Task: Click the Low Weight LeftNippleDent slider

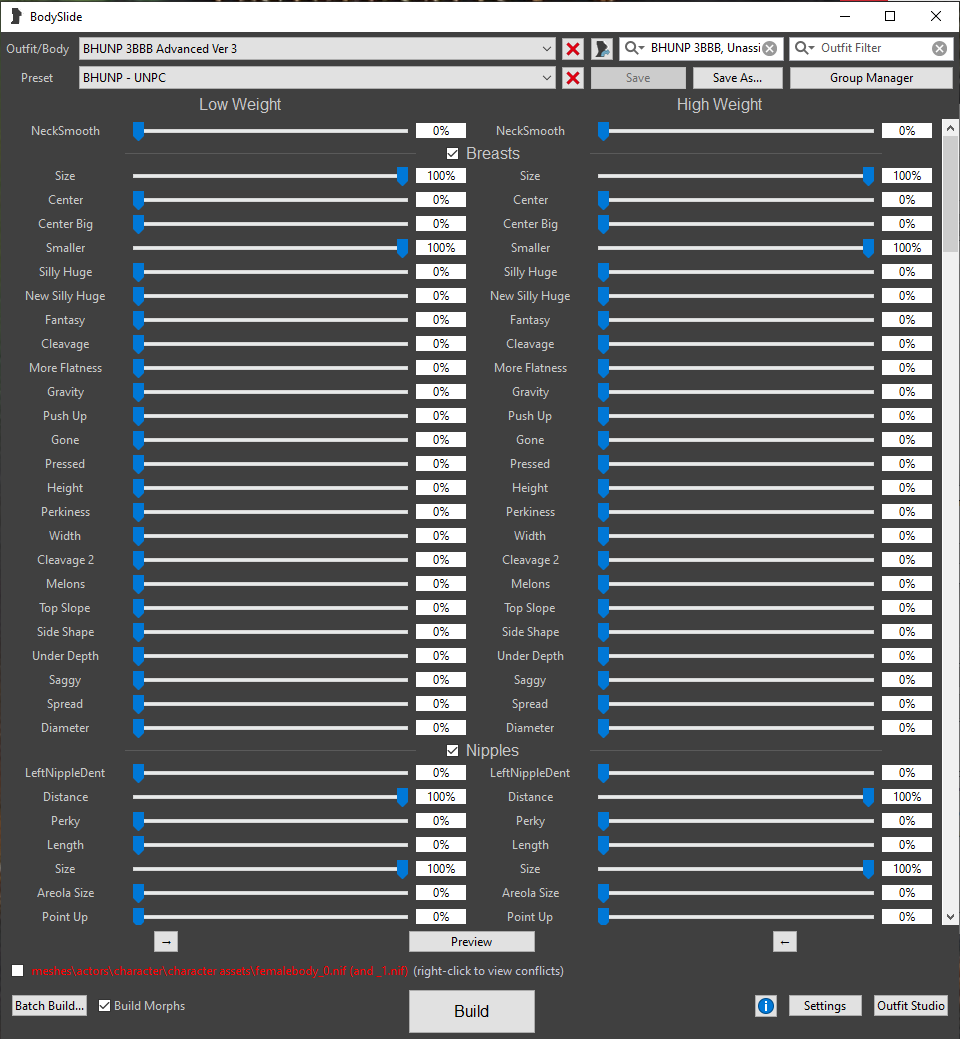Action: (x=270, y=773)
